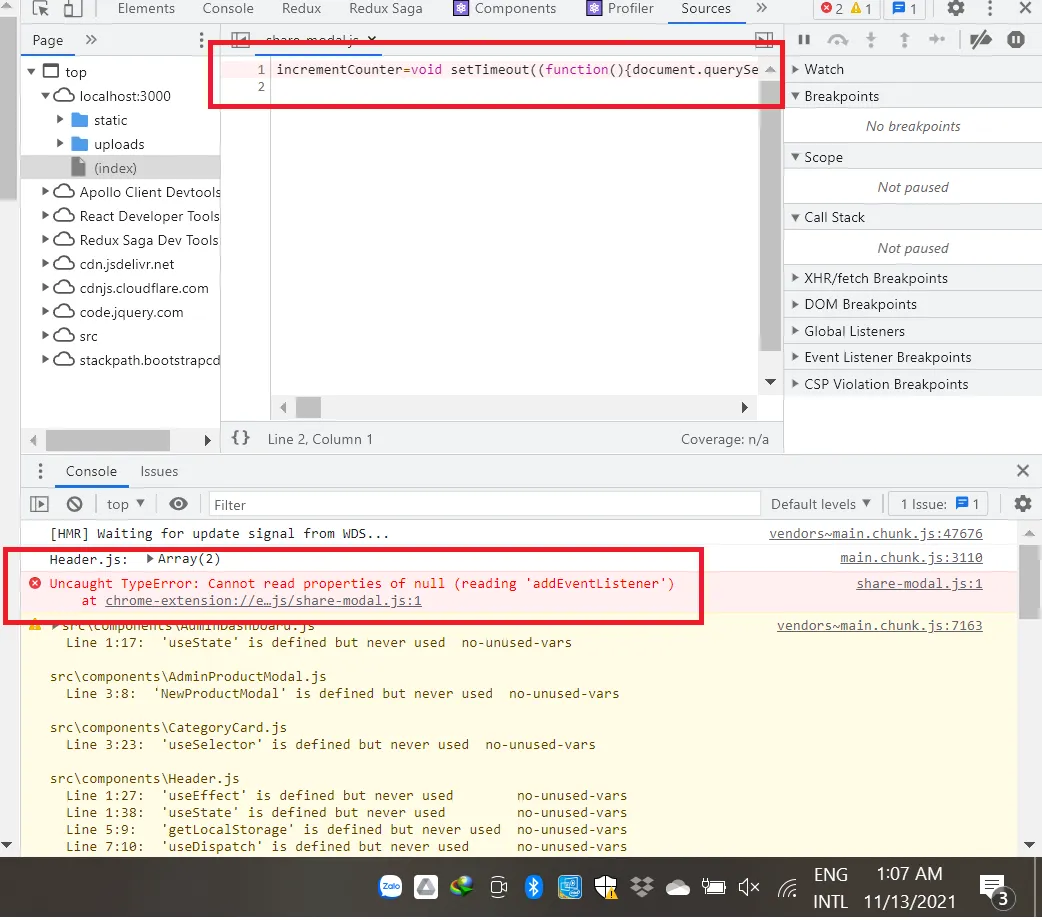Expand the uploads folder
The height and width of the screenshot is (920, 1042).
tap(60, 144)
